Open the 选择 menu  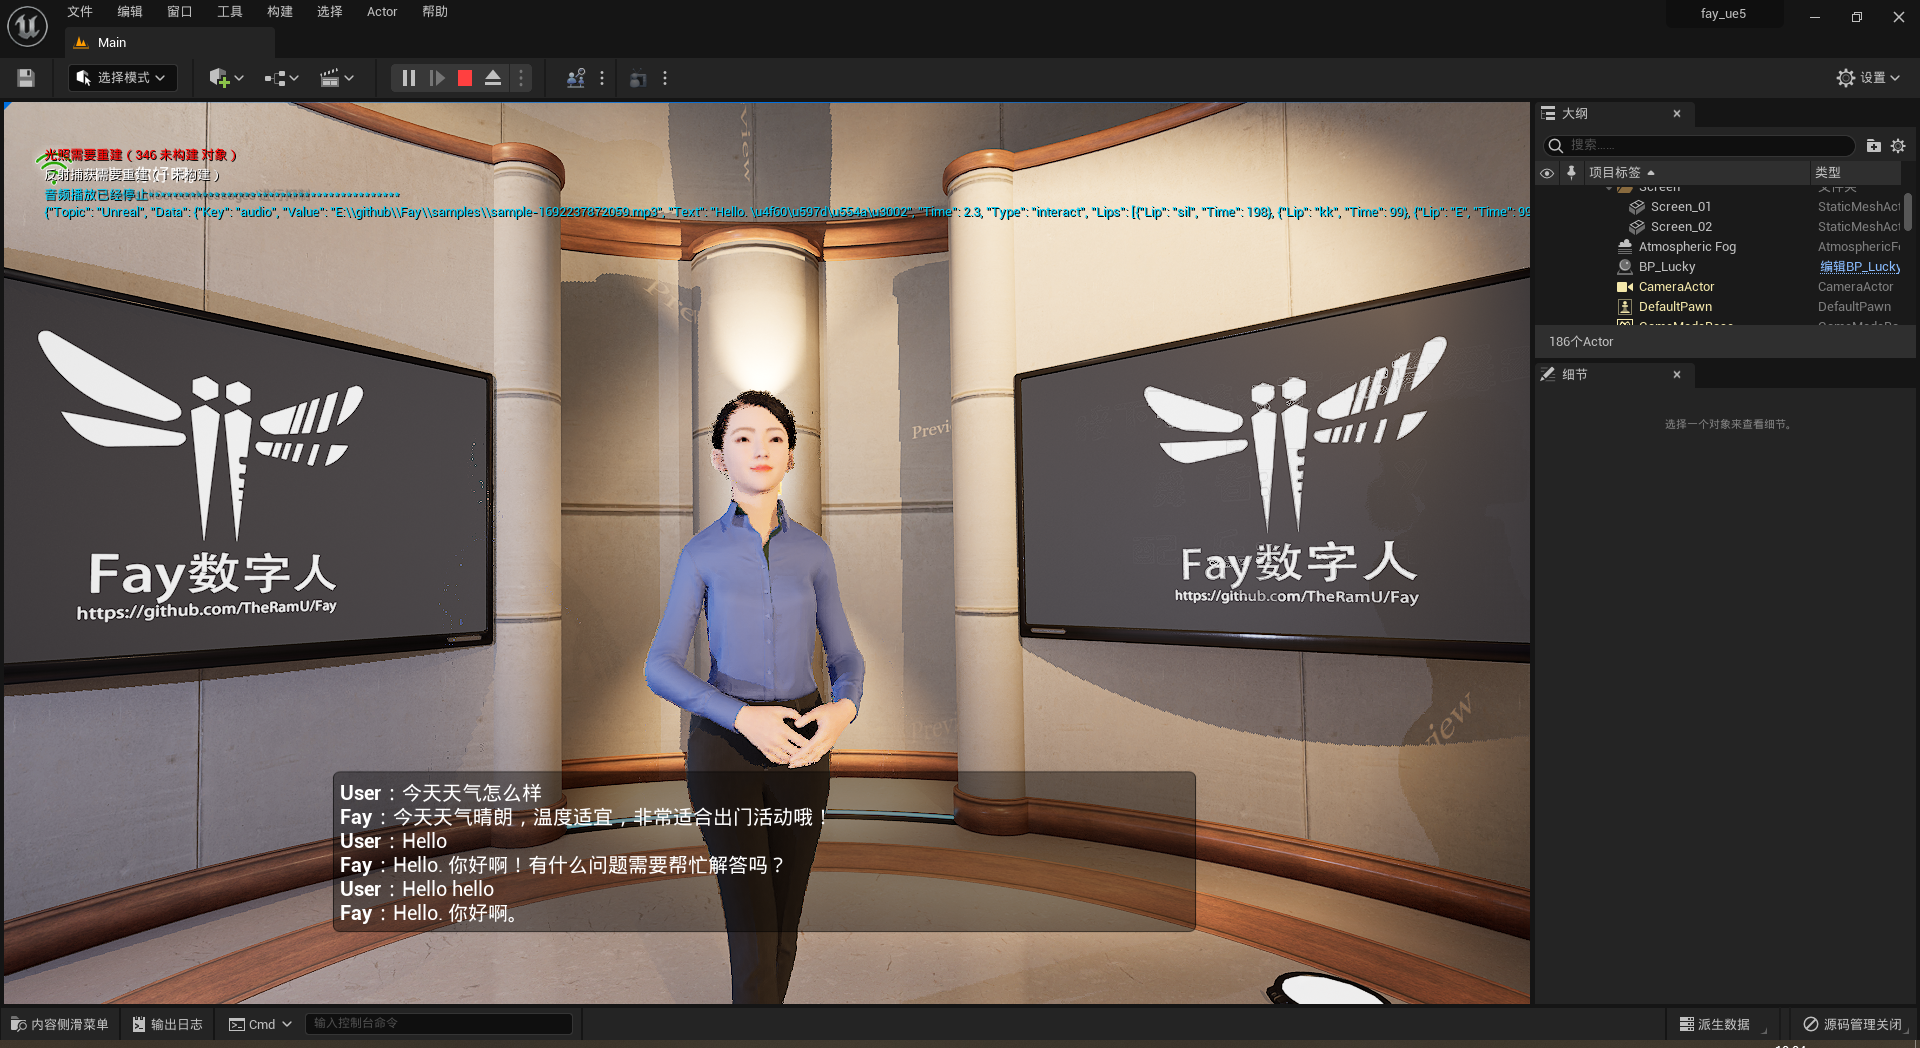pyautogui.click(x=330, y=12)
